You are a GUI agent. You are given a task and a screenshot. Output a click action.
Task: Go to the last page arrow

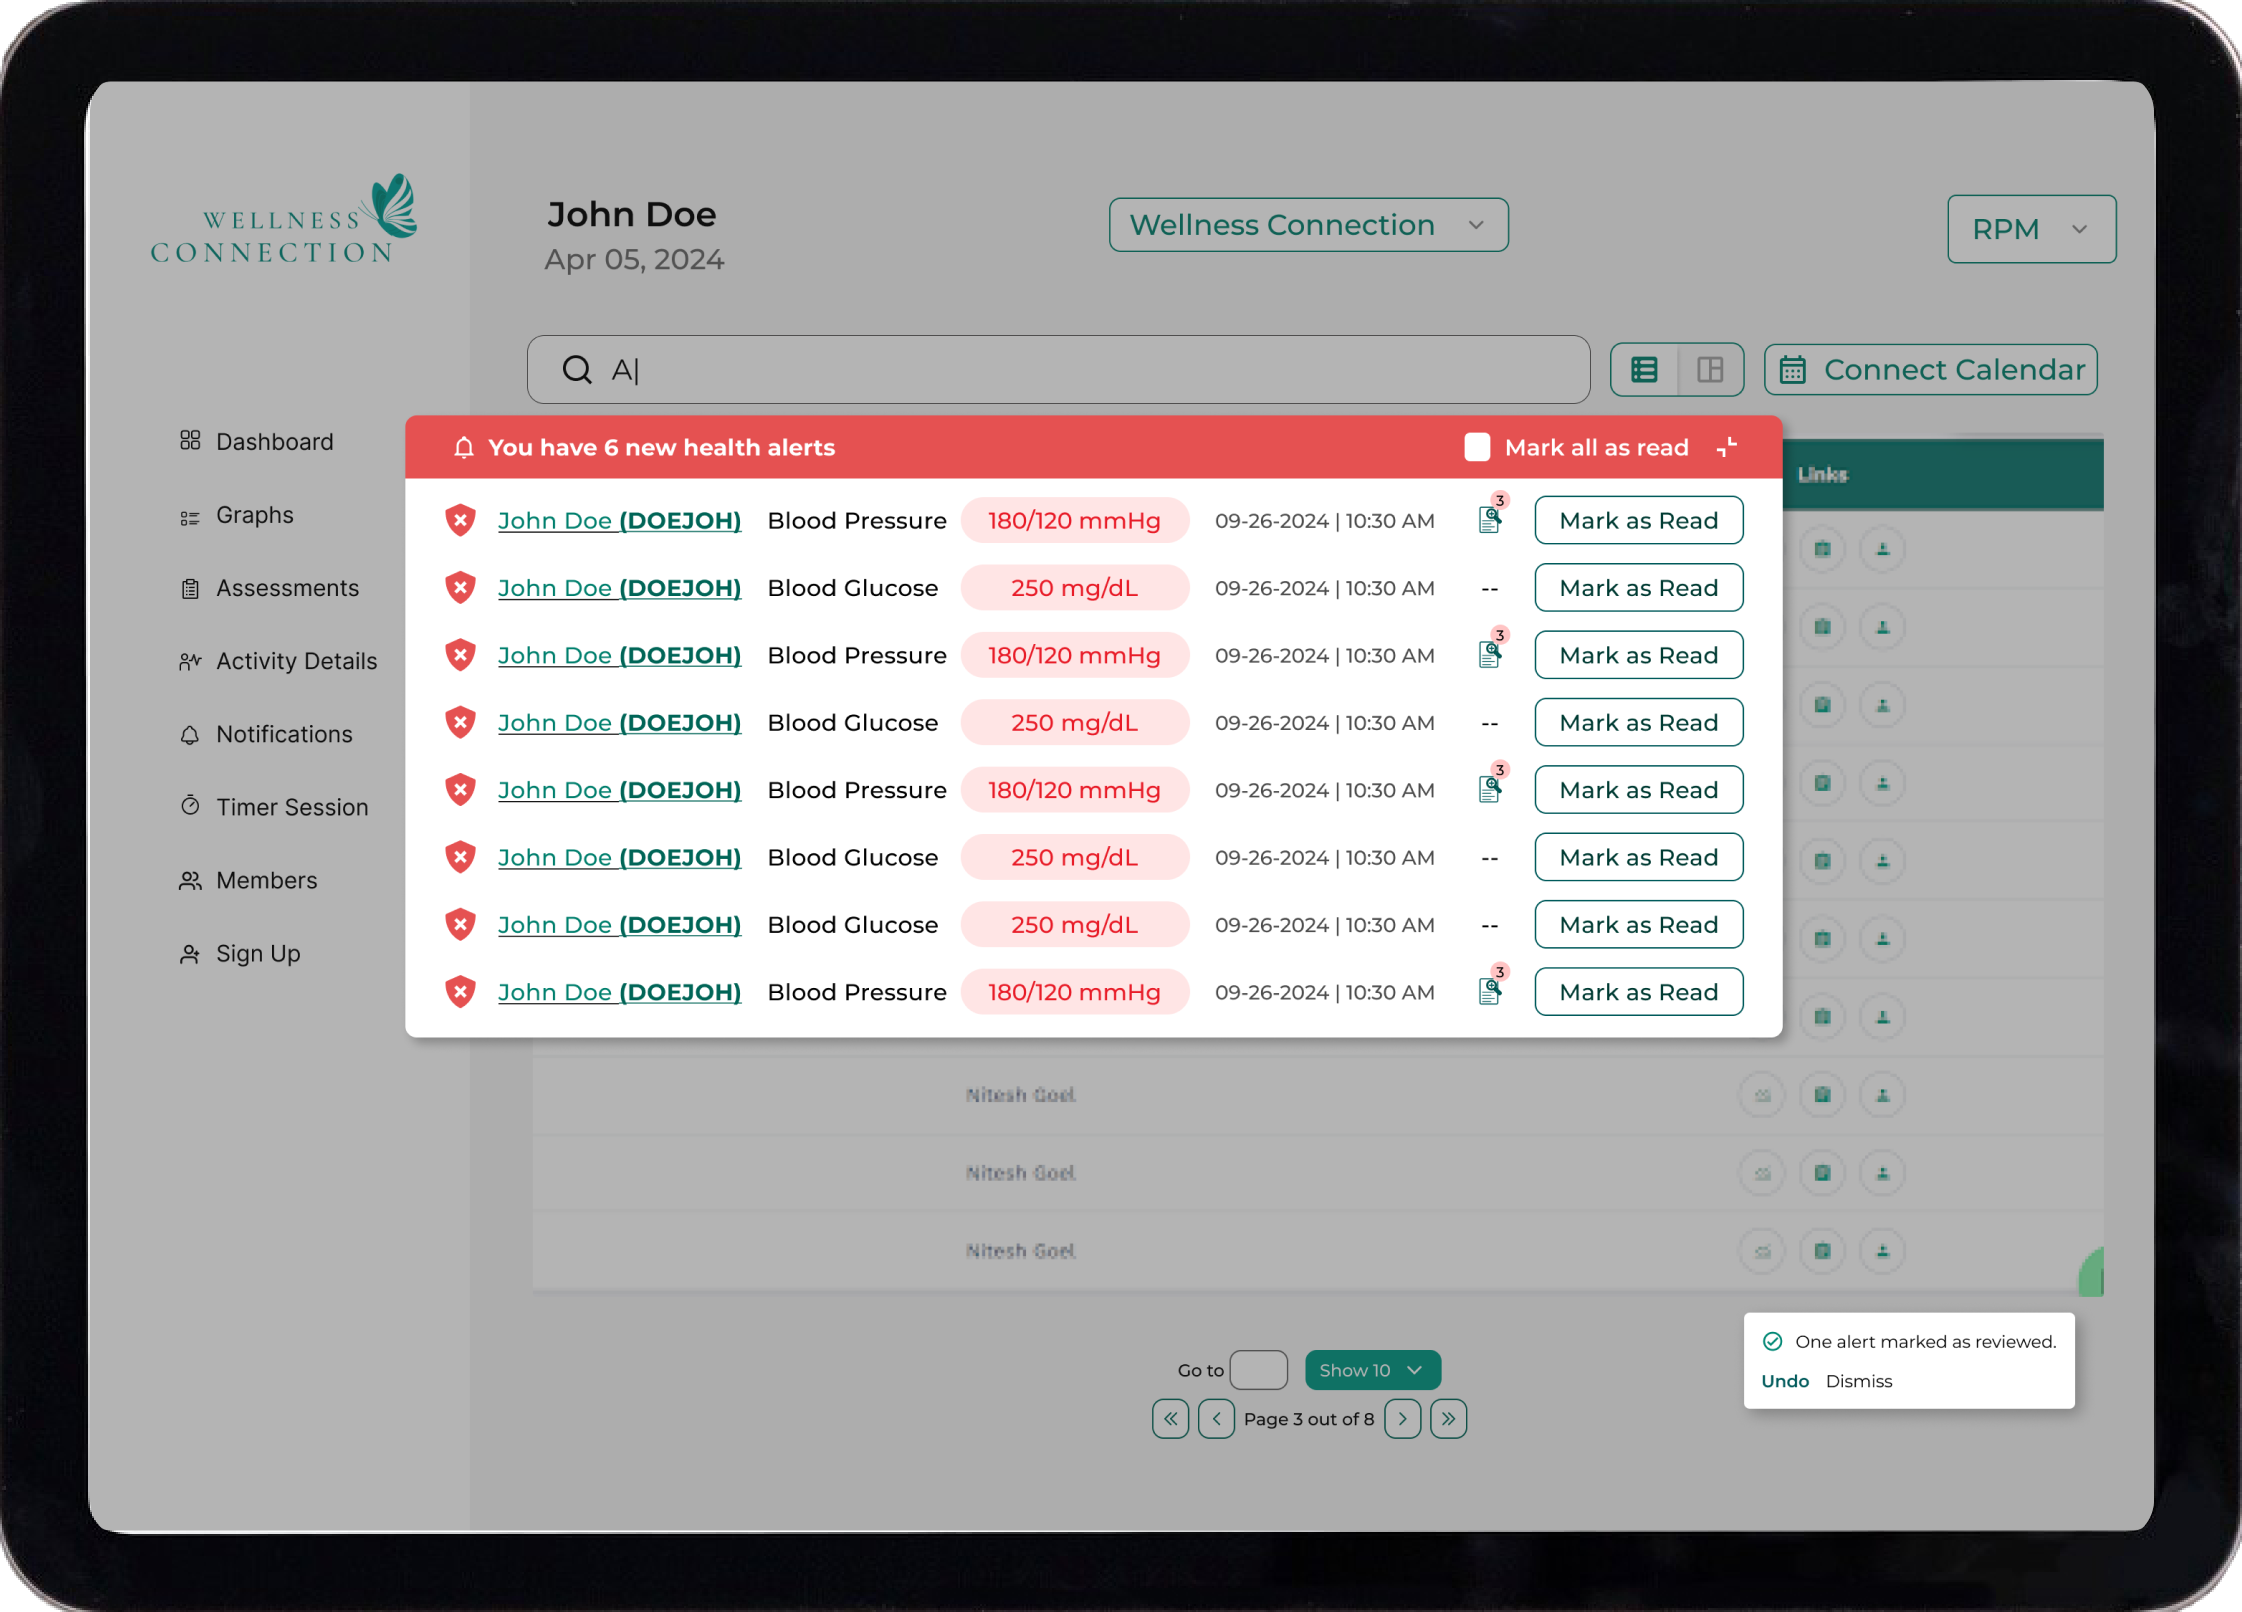(1448, 1418)
